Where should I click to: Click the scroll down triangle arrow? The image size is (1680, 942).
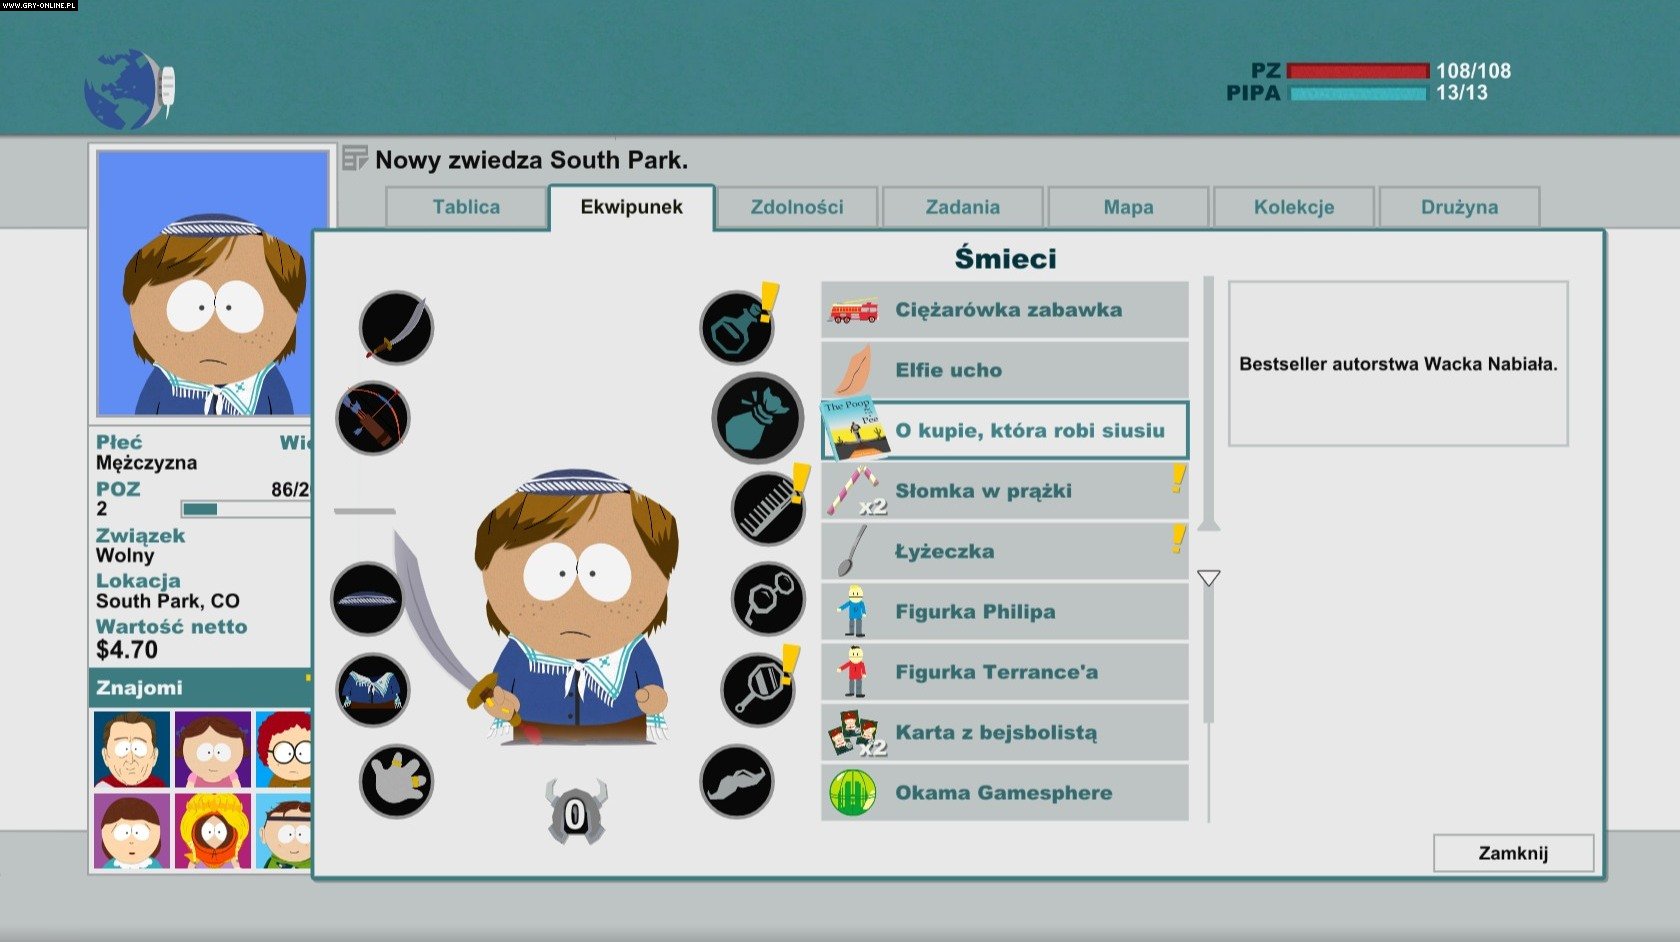pos(1208,578)
